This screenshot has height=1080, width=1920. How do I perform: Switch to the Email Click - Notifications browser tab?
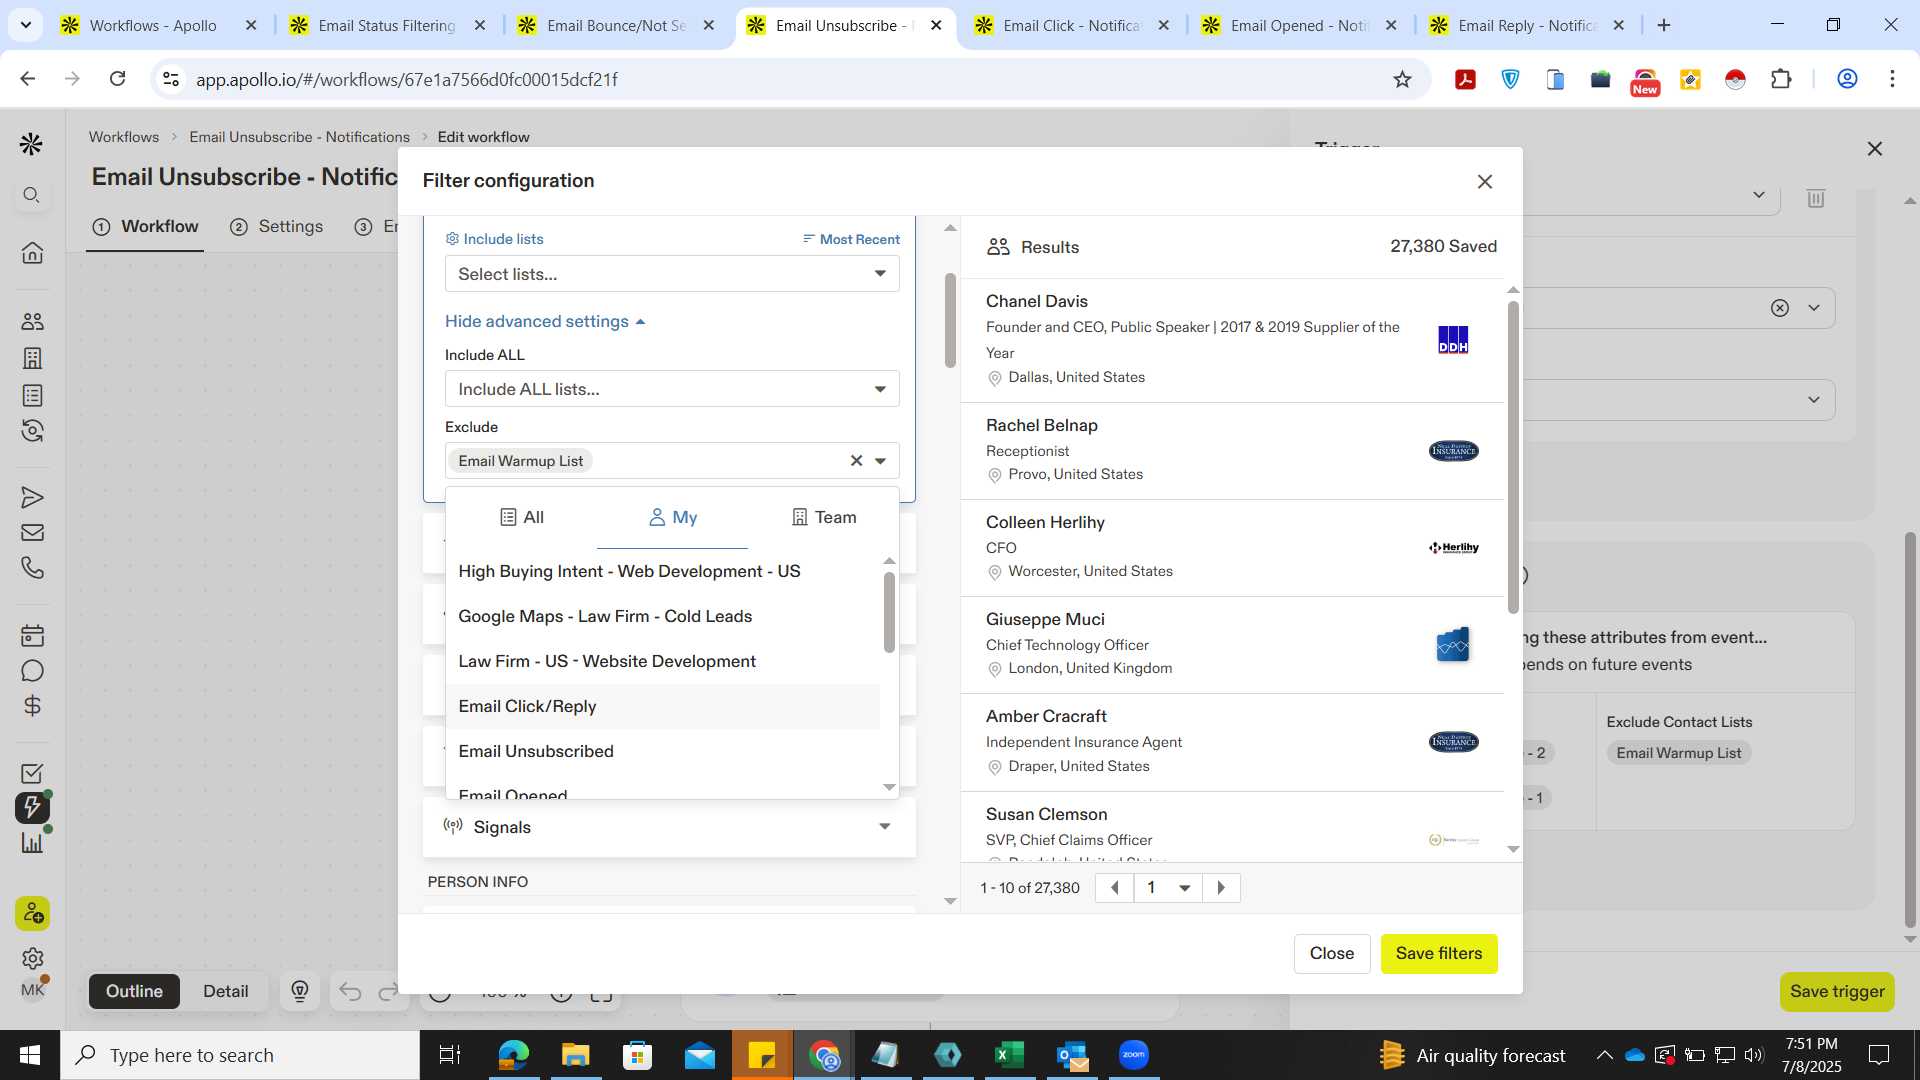point(1072,25)
